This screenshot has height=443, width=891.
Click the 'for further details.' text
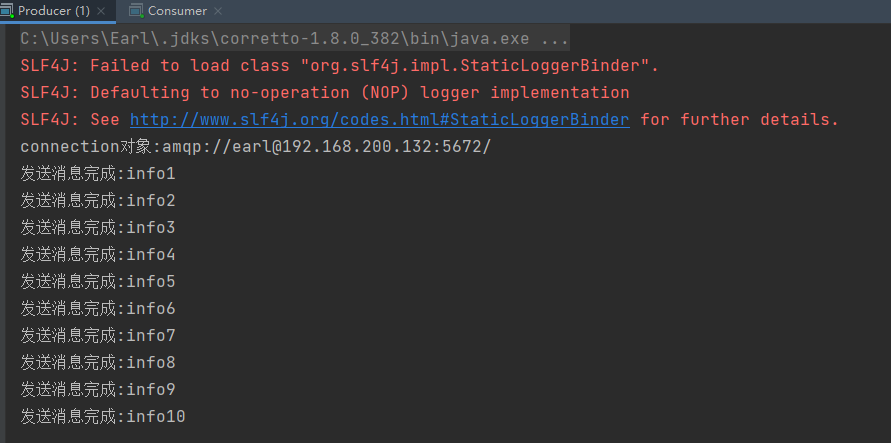[x=739, y=120]
